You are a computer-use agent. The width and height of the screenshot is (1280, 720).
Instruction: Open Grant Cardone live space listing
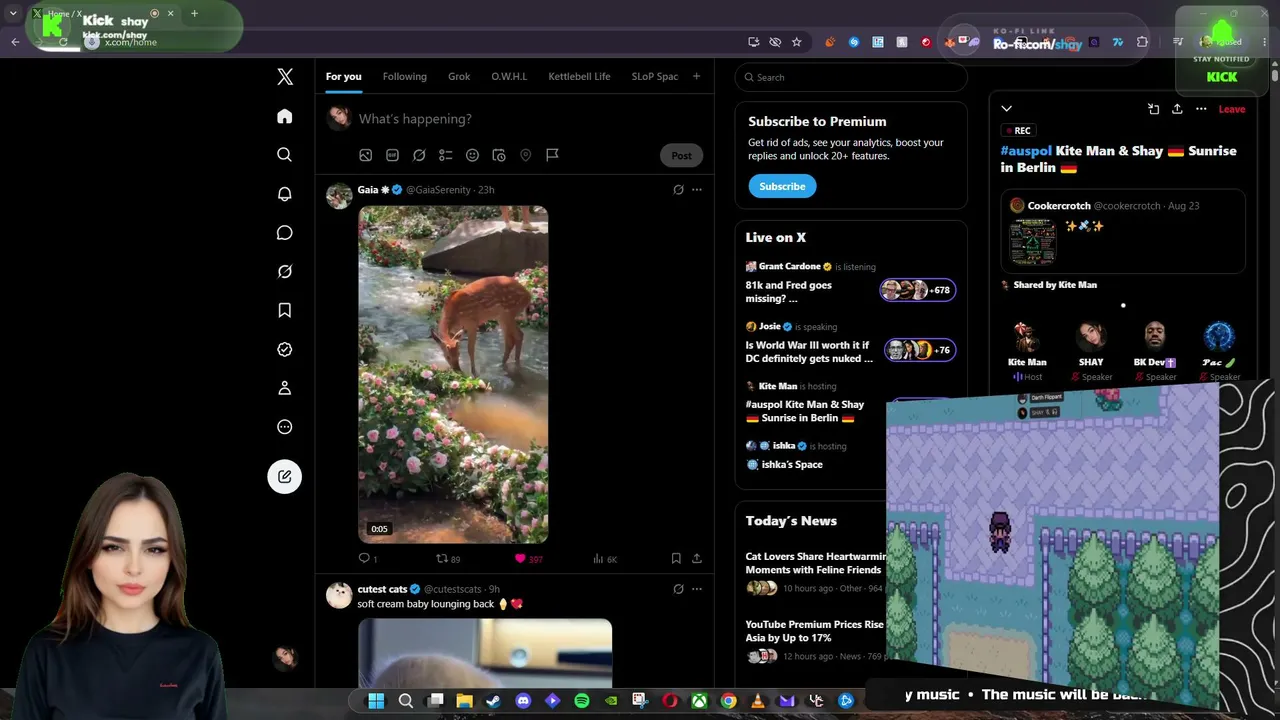pyautogui.click(x=850, y=283)
